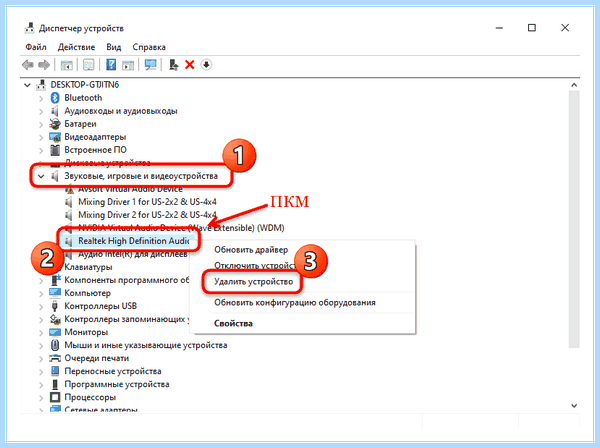600x448 pixels.
Task: Select Контроллеры USB tree item
Action: 100,306
